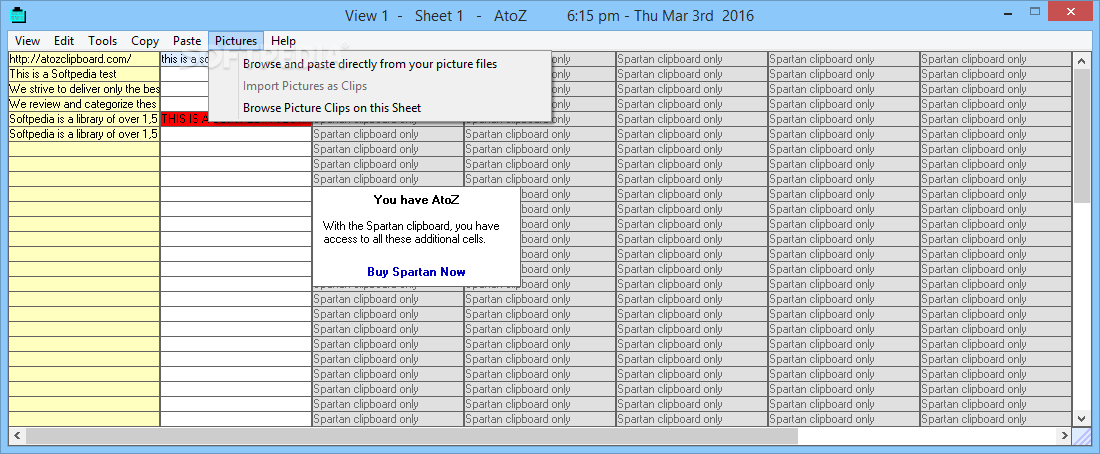Open the Help menu

point(283,41)
